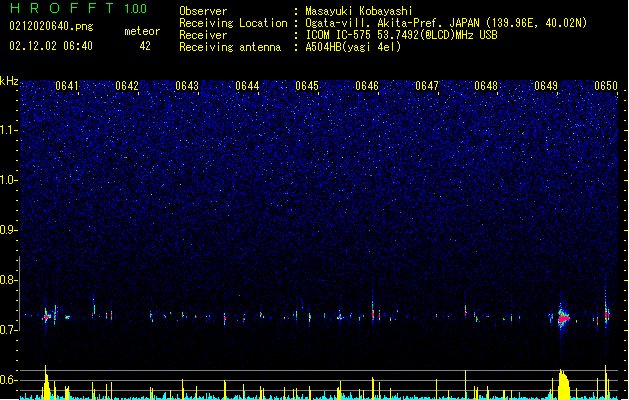Click the 0.9 kHz axis label

point(9,230)
